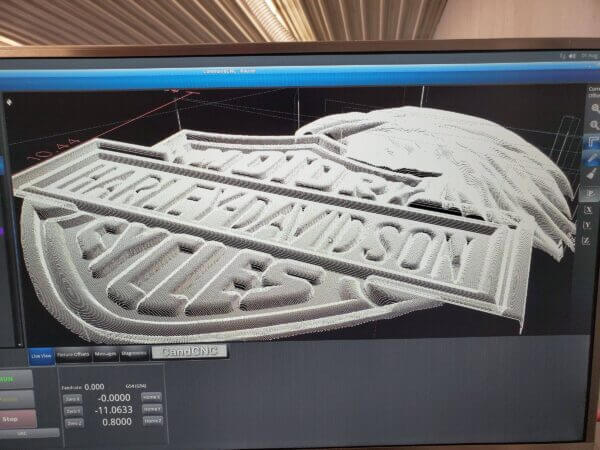
Task: Click the system tray volume icon
Action: tap(573, 56)
